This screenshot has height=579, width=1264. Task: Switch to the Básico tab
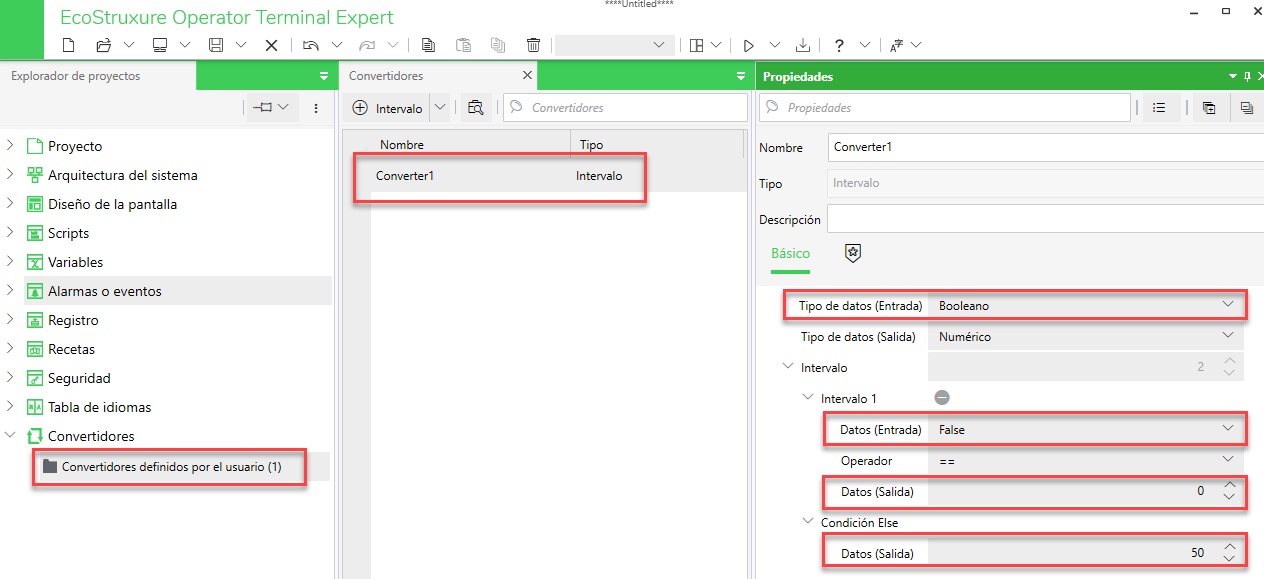[790, 254]
